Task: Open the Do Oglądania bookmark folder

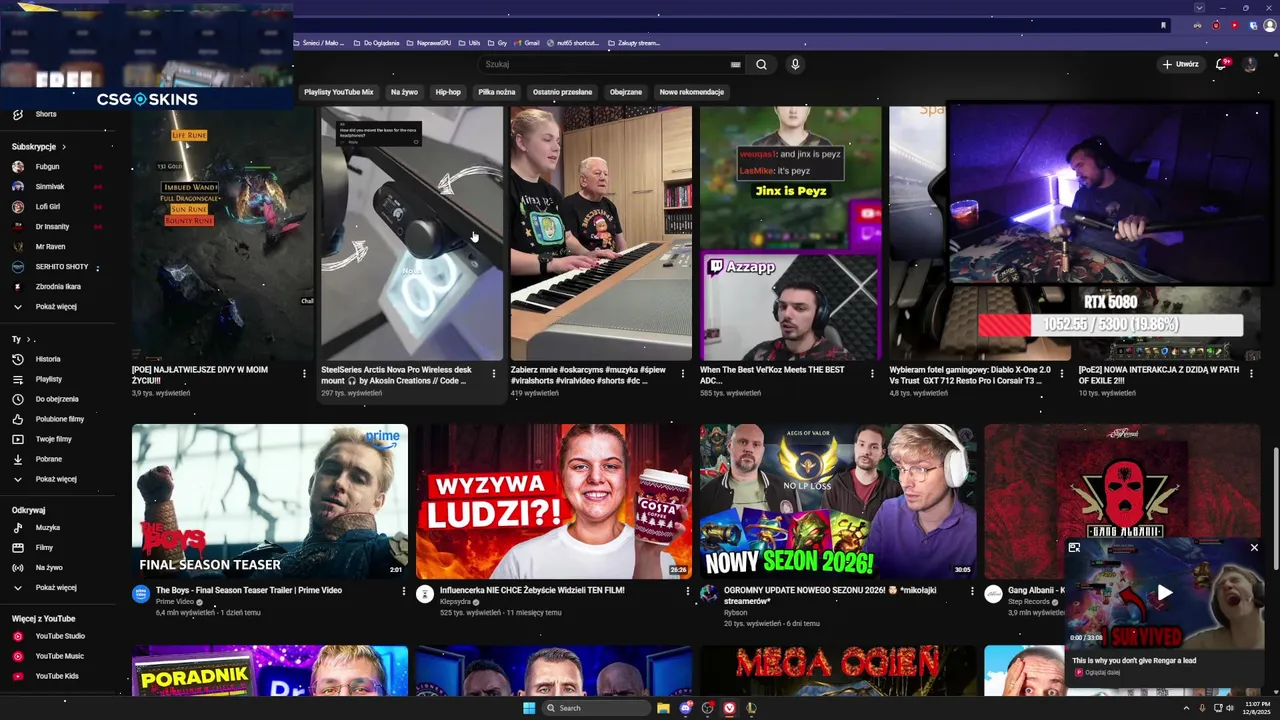Action: (376, 43)
